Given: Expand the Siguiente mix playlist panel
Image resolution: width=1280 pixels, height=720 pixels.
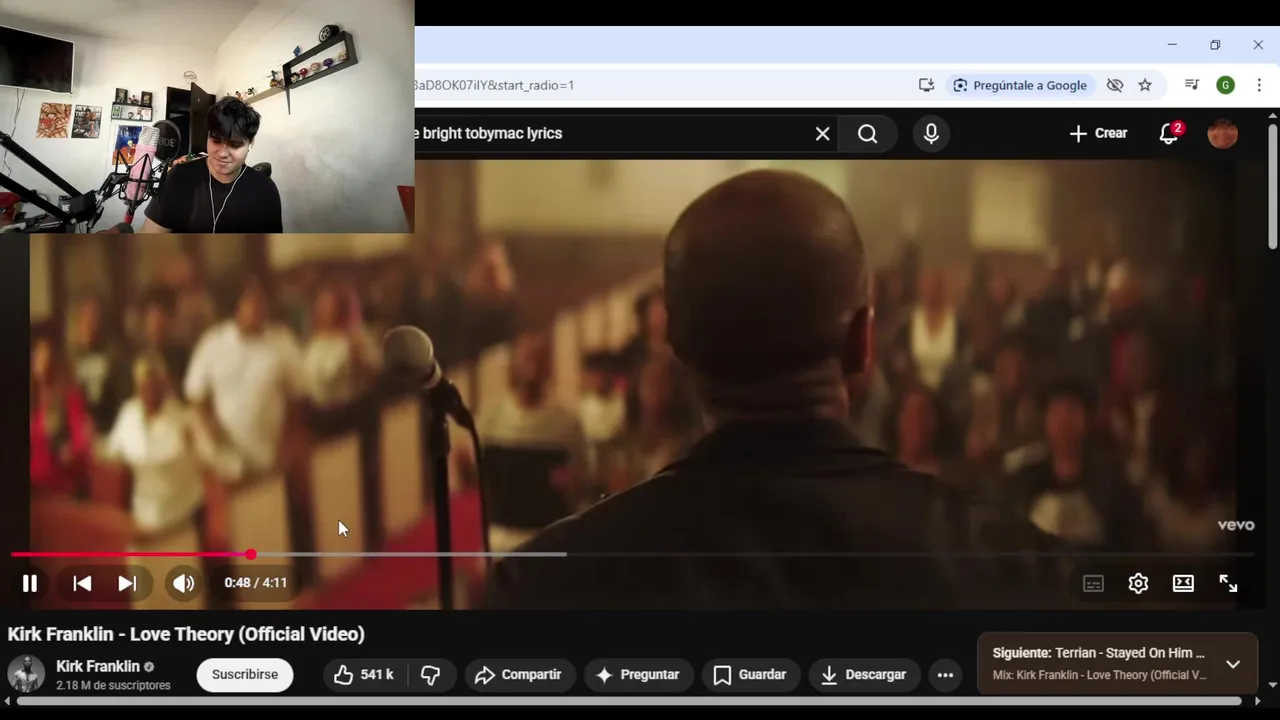Looking at the screenshot, I should tap(1233, 664).
